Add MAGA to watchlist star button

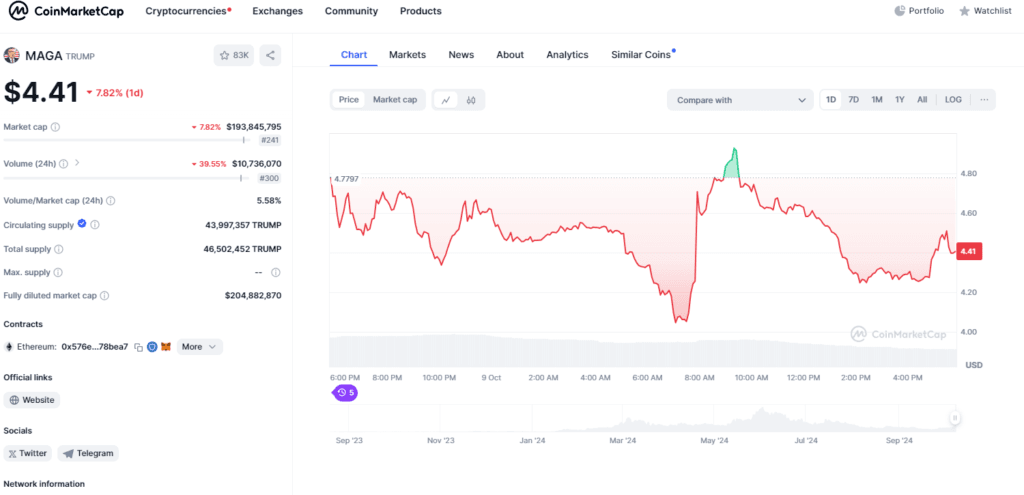(234, 56)
